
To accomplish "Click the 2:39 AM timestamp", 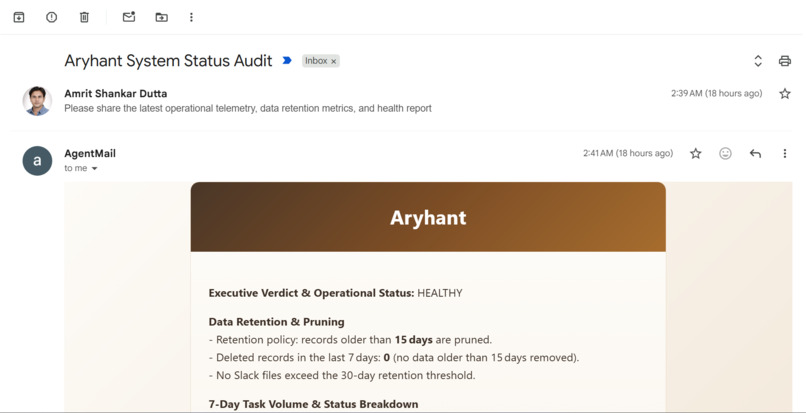I will tap(717, 94).
